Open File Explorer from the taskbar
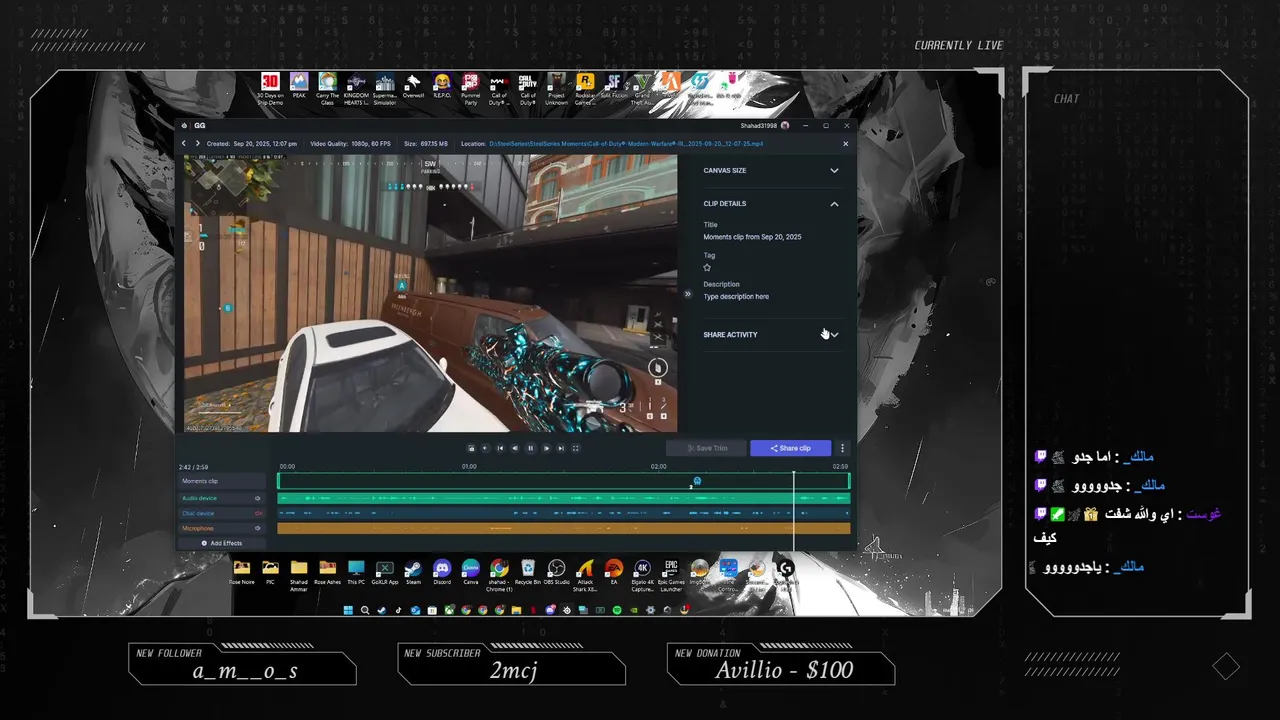Image resolution: width=1280 pixels, height=720 pixels. click(x=516, y=610)
